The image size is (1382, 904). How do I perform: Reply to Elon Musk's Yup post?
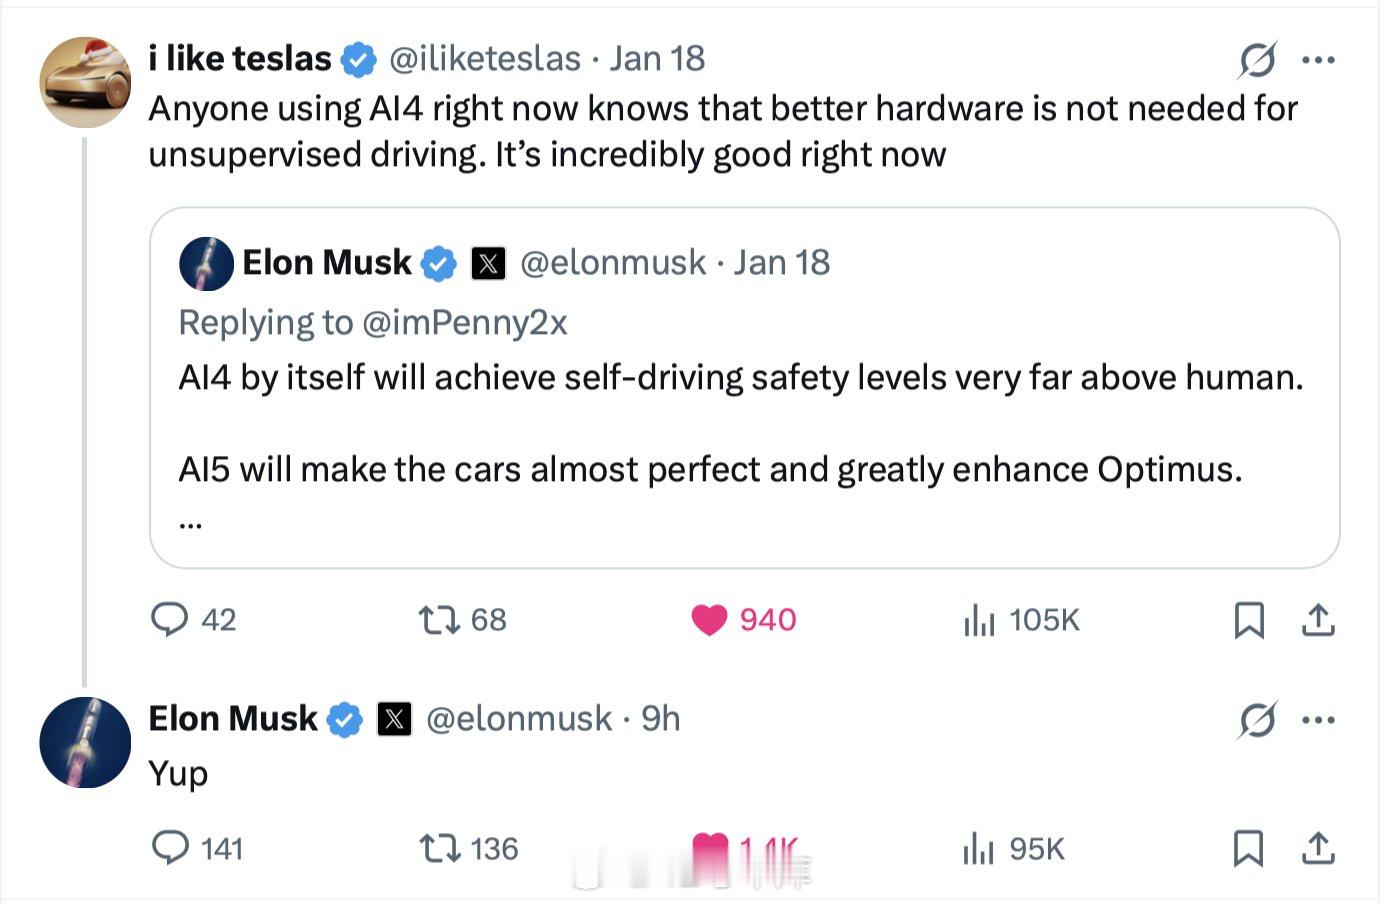pyautogui.click(x=170, y=848)
